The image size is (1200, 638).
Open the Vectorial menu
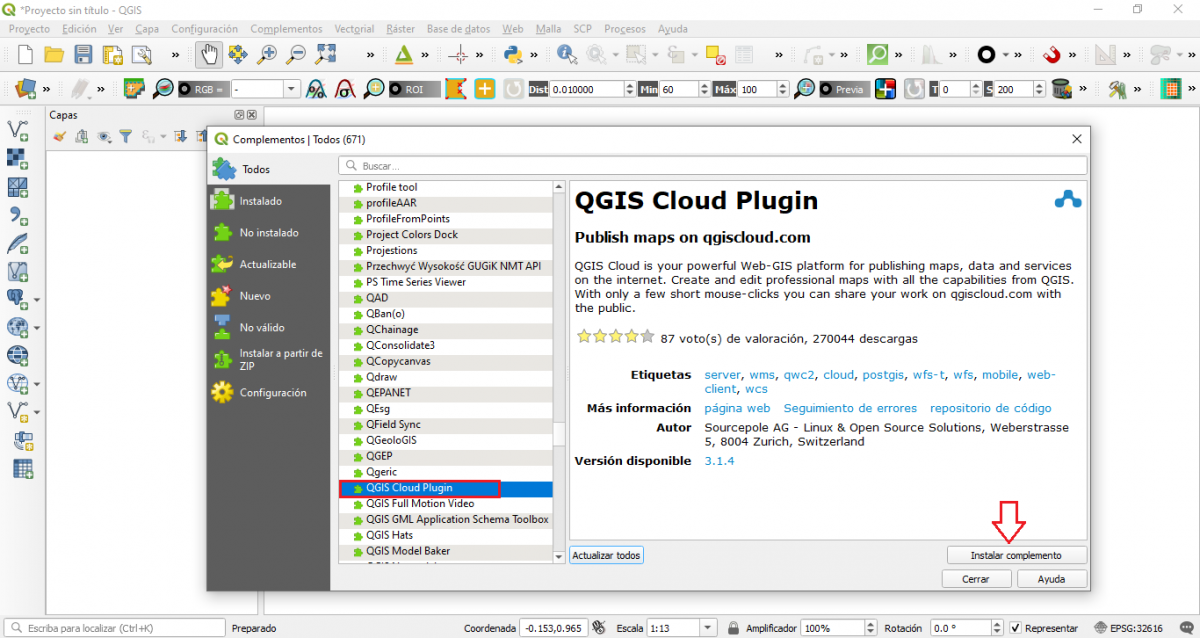(x=354, y=29)
